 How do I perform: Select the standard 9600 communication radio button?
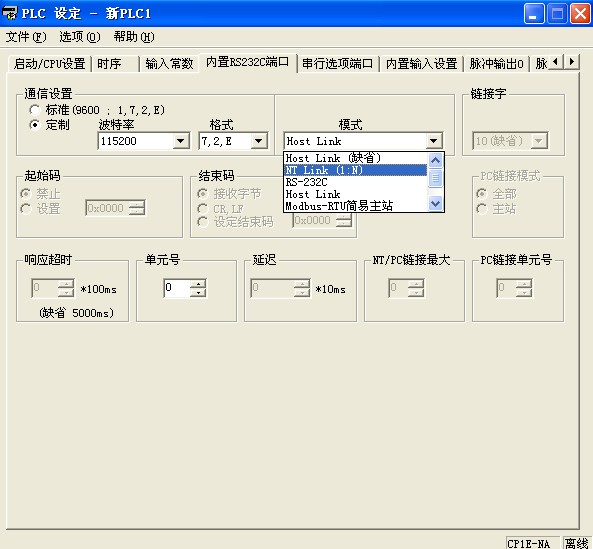tap(35, 110)
